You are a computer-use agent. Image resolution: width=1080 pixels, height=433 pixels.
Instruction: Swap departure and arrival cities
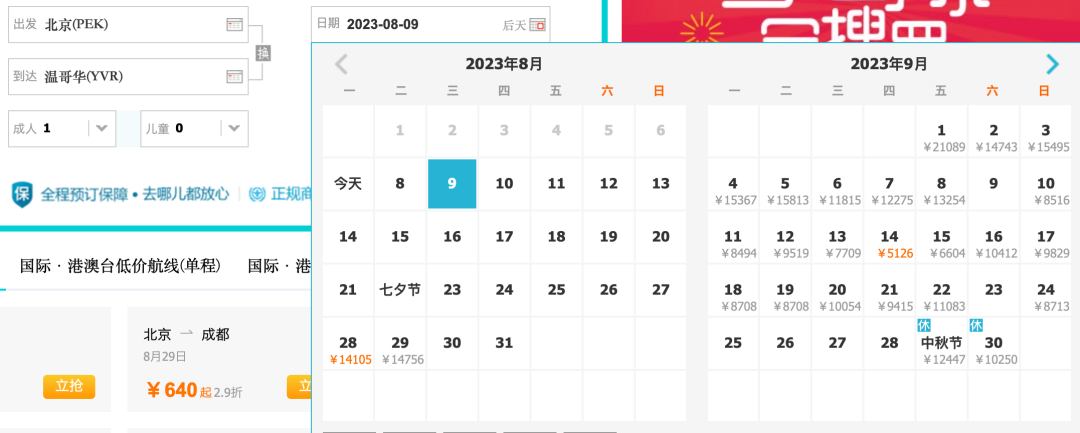pos(263,52)
